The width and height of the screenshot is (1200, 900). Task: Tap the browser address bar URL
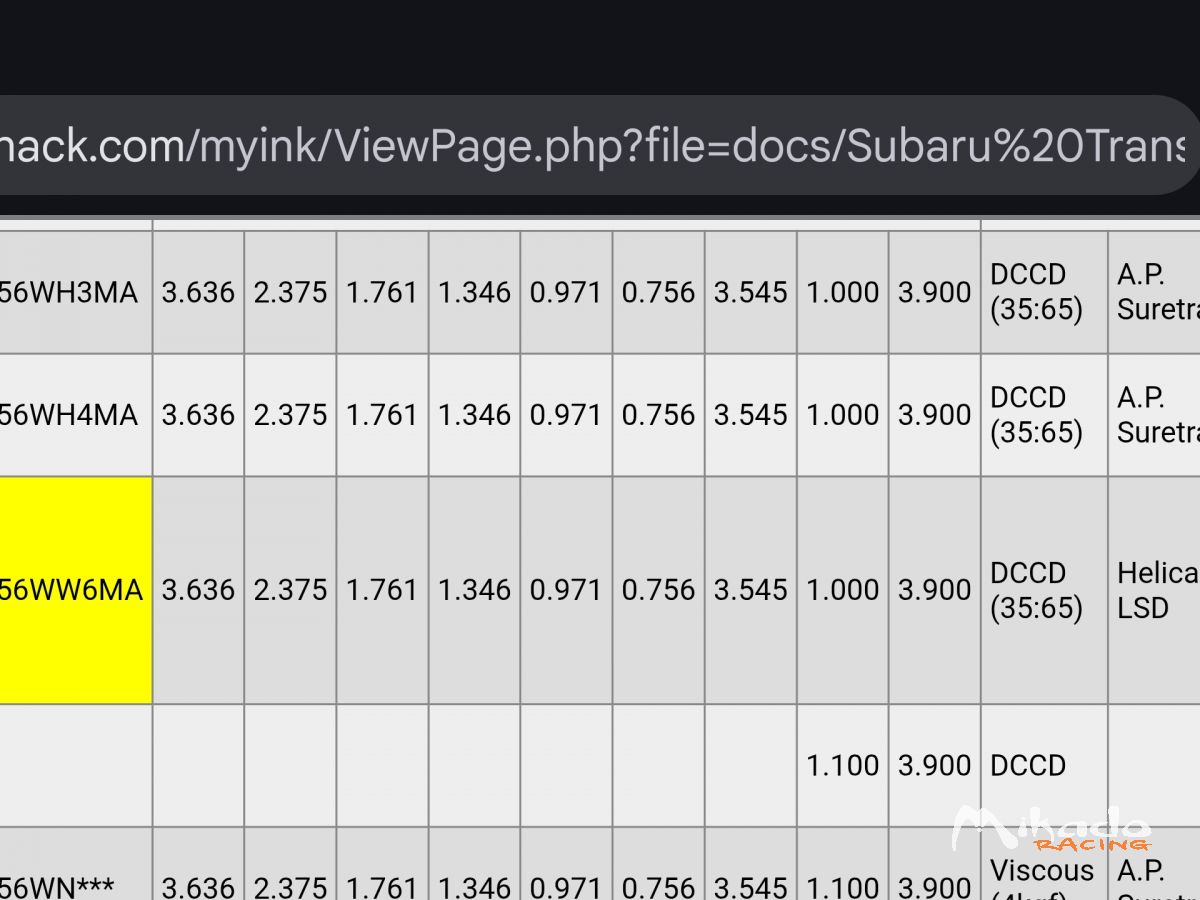click(592, 146)
